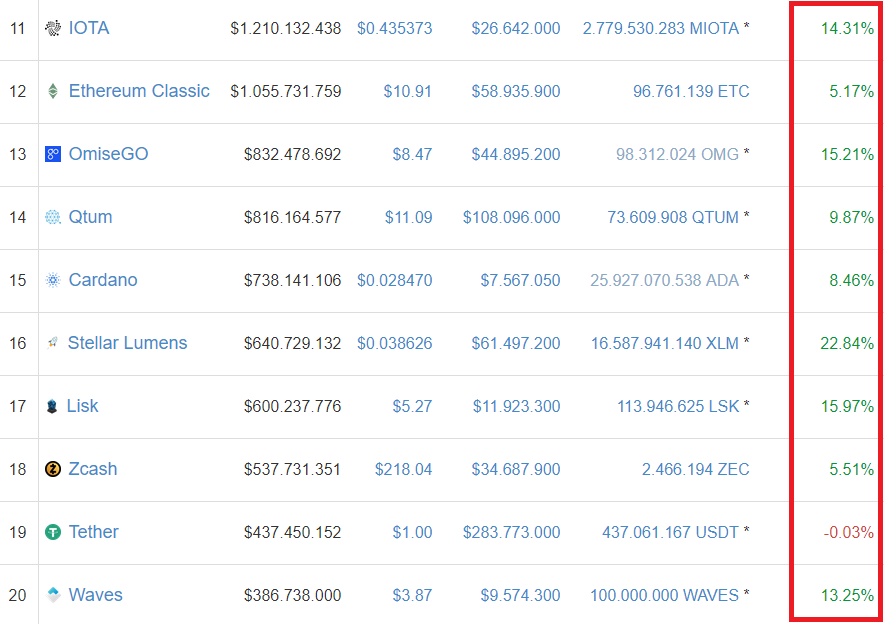
Task: Click the Waves logo icon
Action: pyautogui.click(x=53, y=595)
